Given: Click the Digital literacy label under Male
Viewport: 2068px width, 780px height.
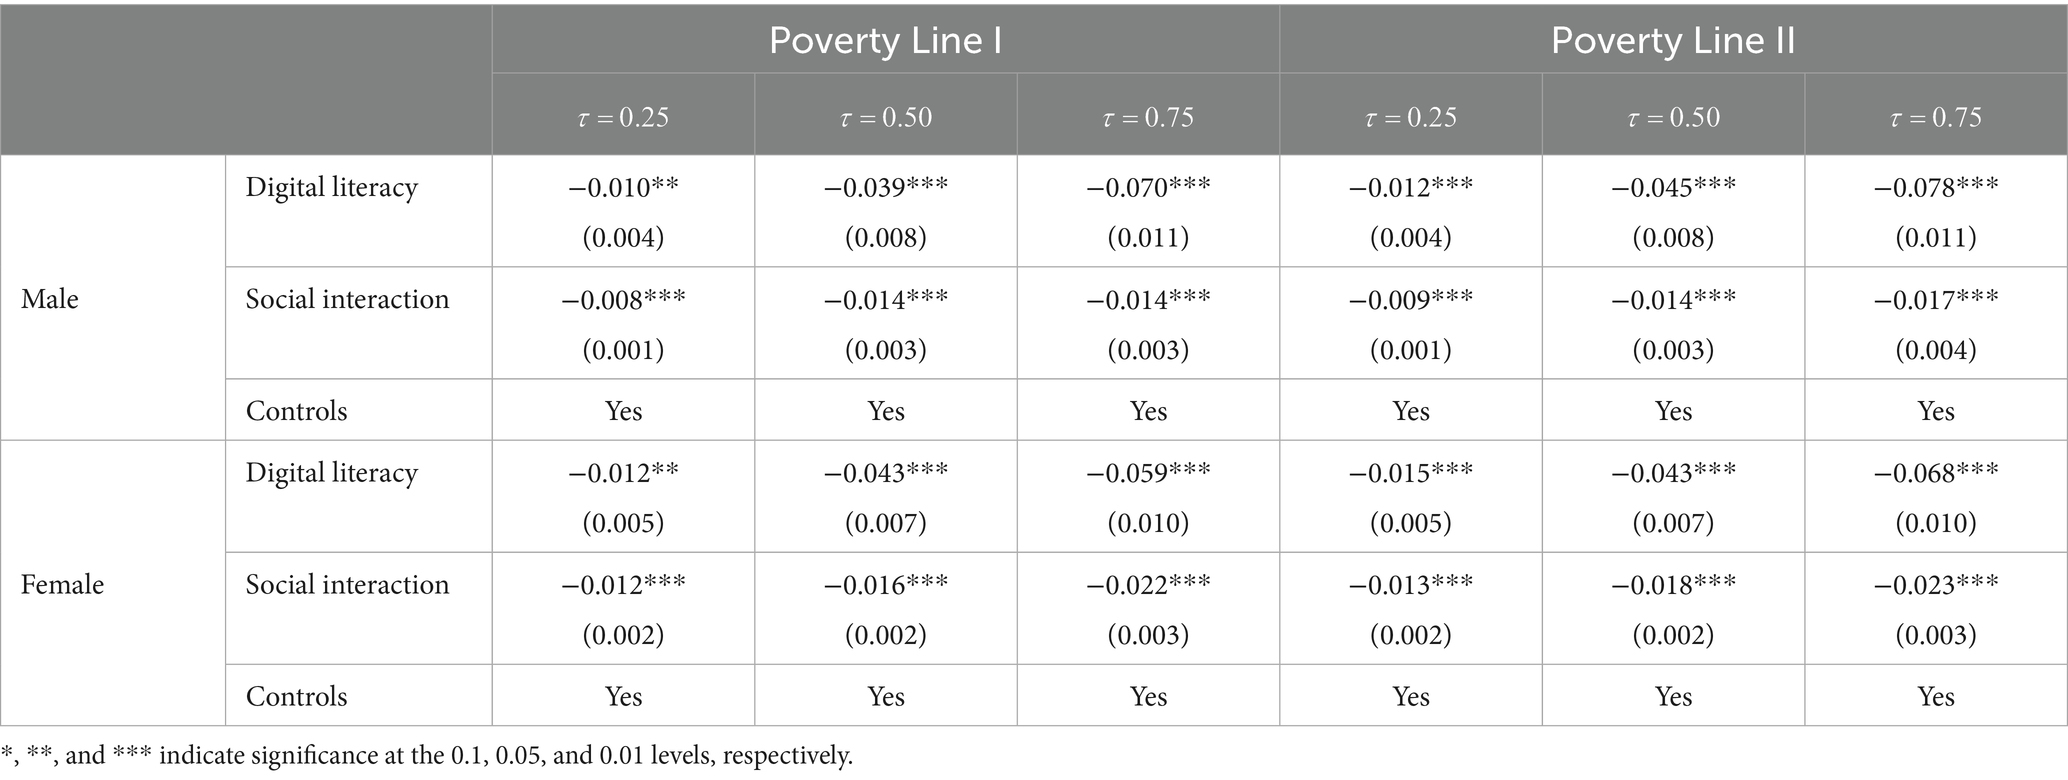Looking at the screenshot, I should pyautogui.click(x=331, y=187).
